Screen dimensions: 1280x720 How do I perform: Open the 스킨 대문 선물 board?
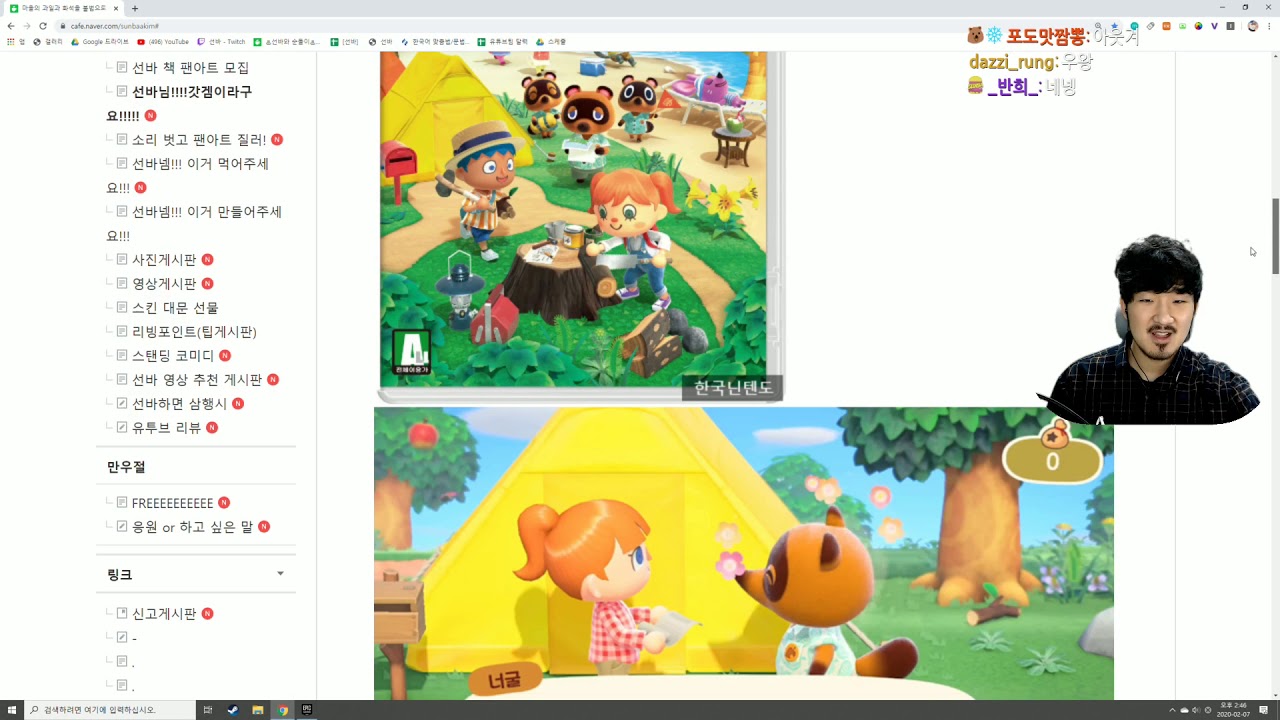coord(175,307)
